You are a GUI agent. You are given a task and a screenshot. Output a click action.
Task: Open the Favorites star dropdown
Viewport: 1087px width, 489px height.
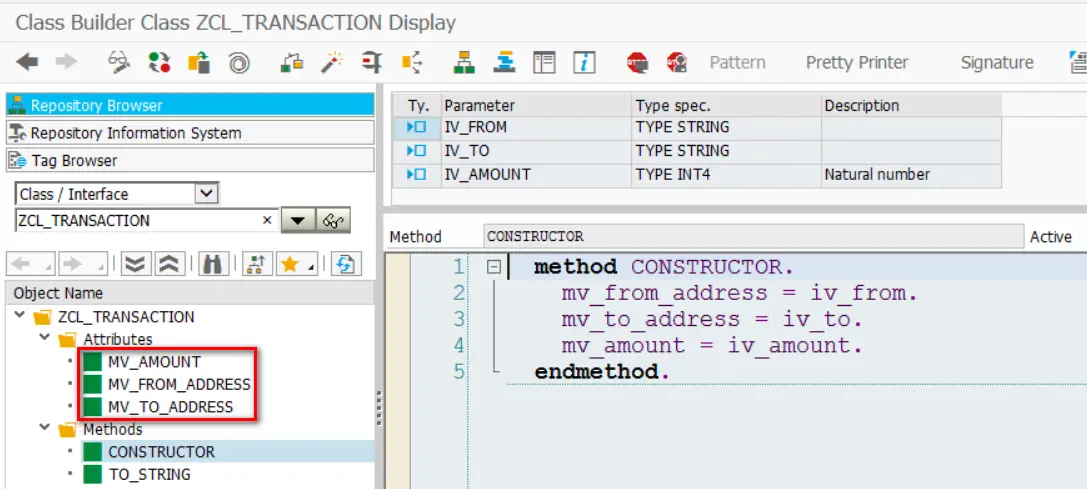click(x=296, y=264)
